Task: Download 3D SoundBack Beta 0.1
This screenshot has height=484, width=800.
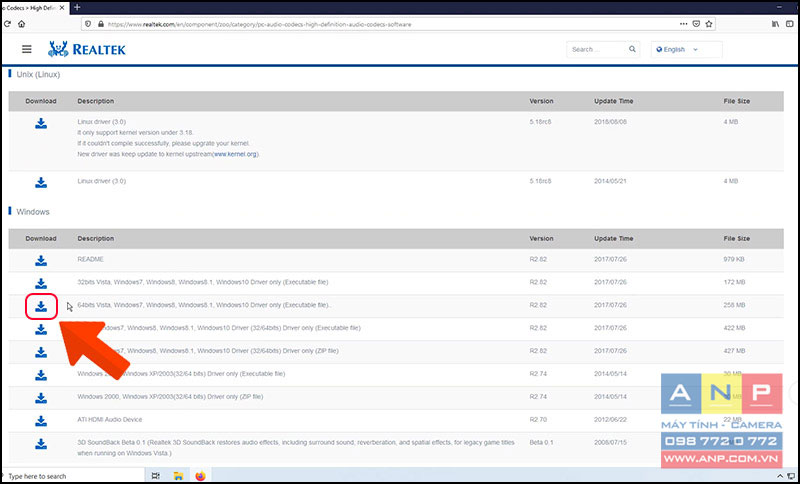Action: click(41, 444)
